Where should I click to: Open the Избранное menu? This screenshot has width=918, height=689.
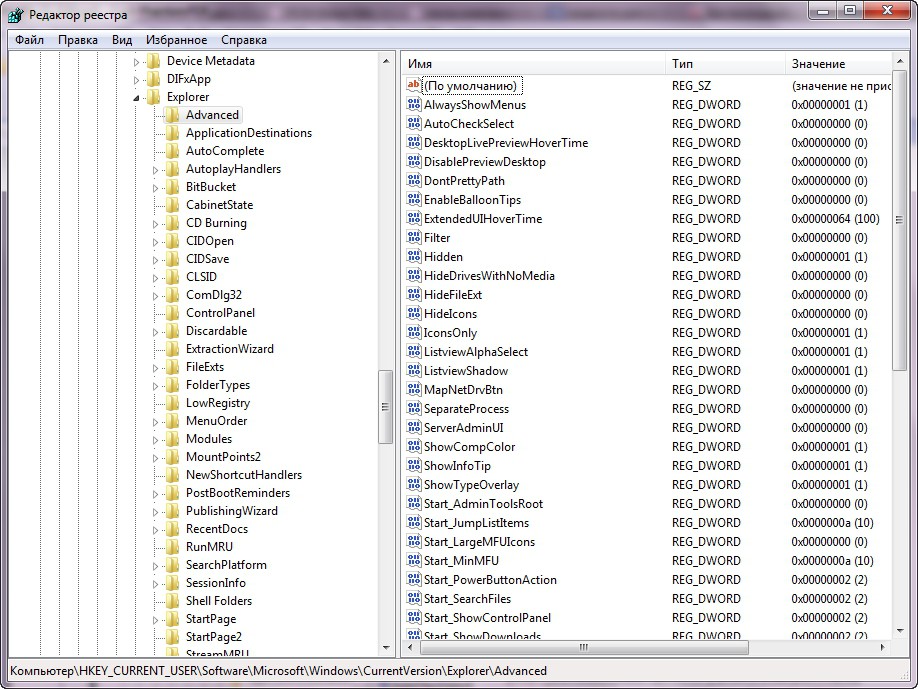tap(176, 40)
